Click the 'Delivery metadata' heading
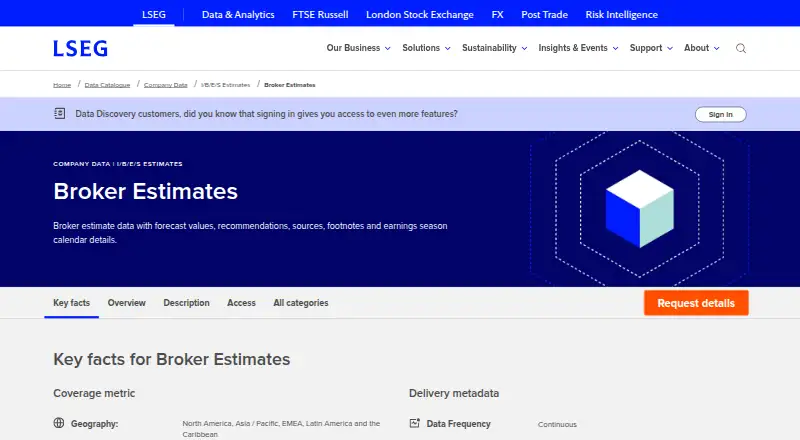The width and height of the screenshot is (800, 440). click(x=454, y=393)
